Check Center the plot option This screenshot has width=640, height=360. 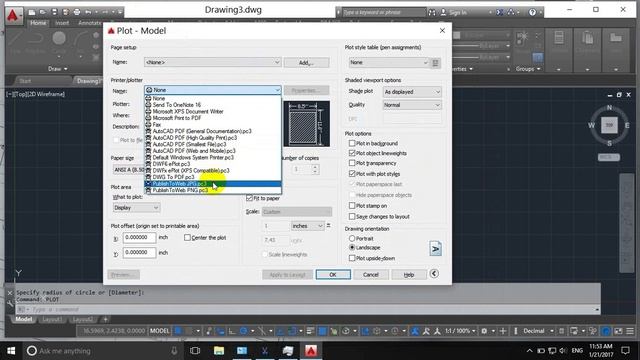pos(187,238)
